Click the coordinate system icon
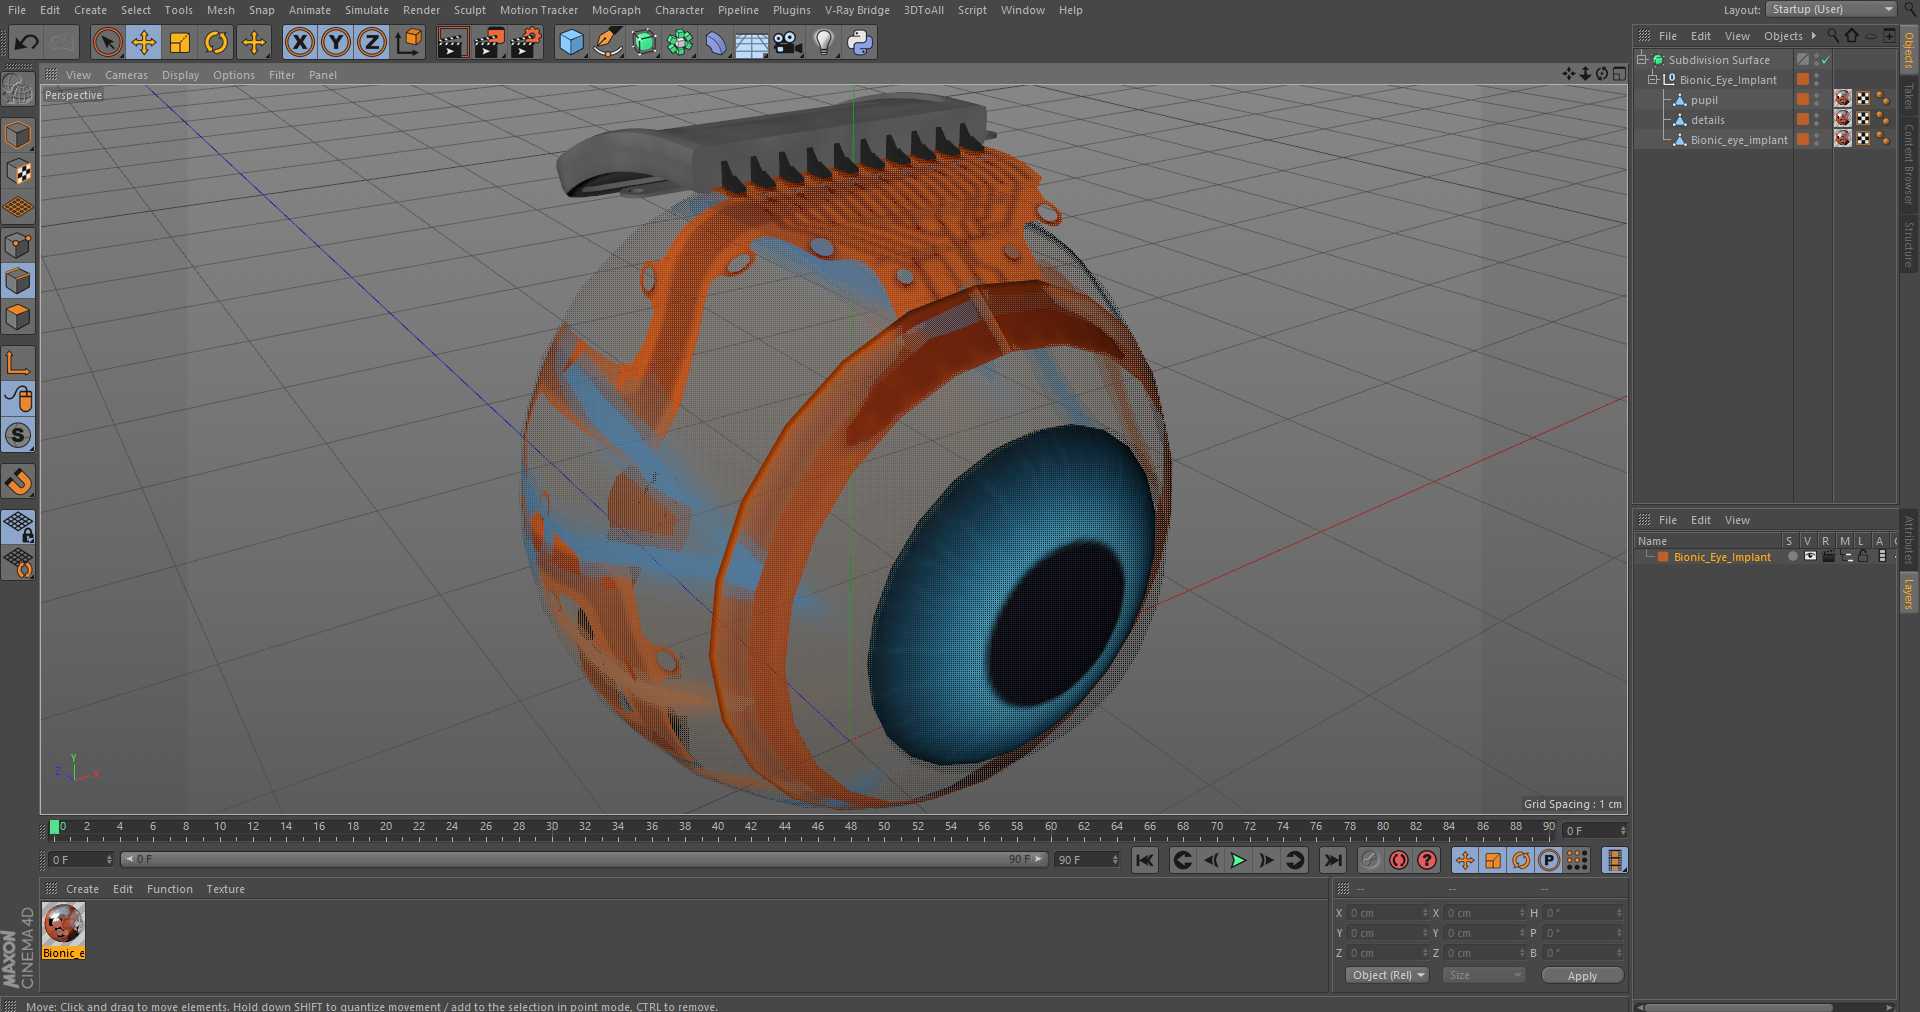Image resolution: width=1920 pixels, height=1012 pixels. point(409,42)
